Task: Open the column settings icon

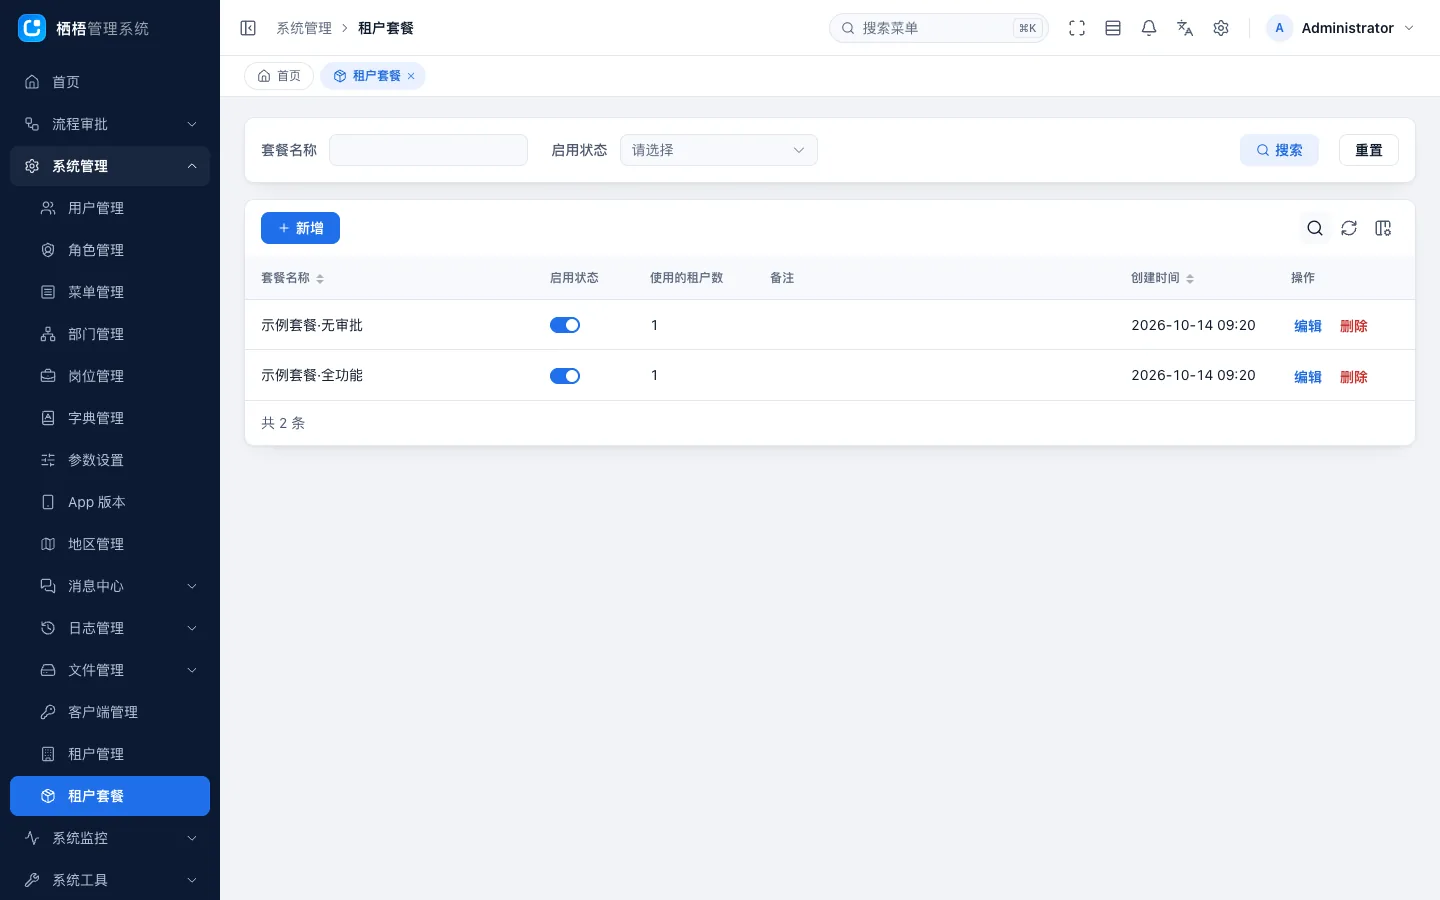Action: pyautogui.click(x=1383, y=228)
